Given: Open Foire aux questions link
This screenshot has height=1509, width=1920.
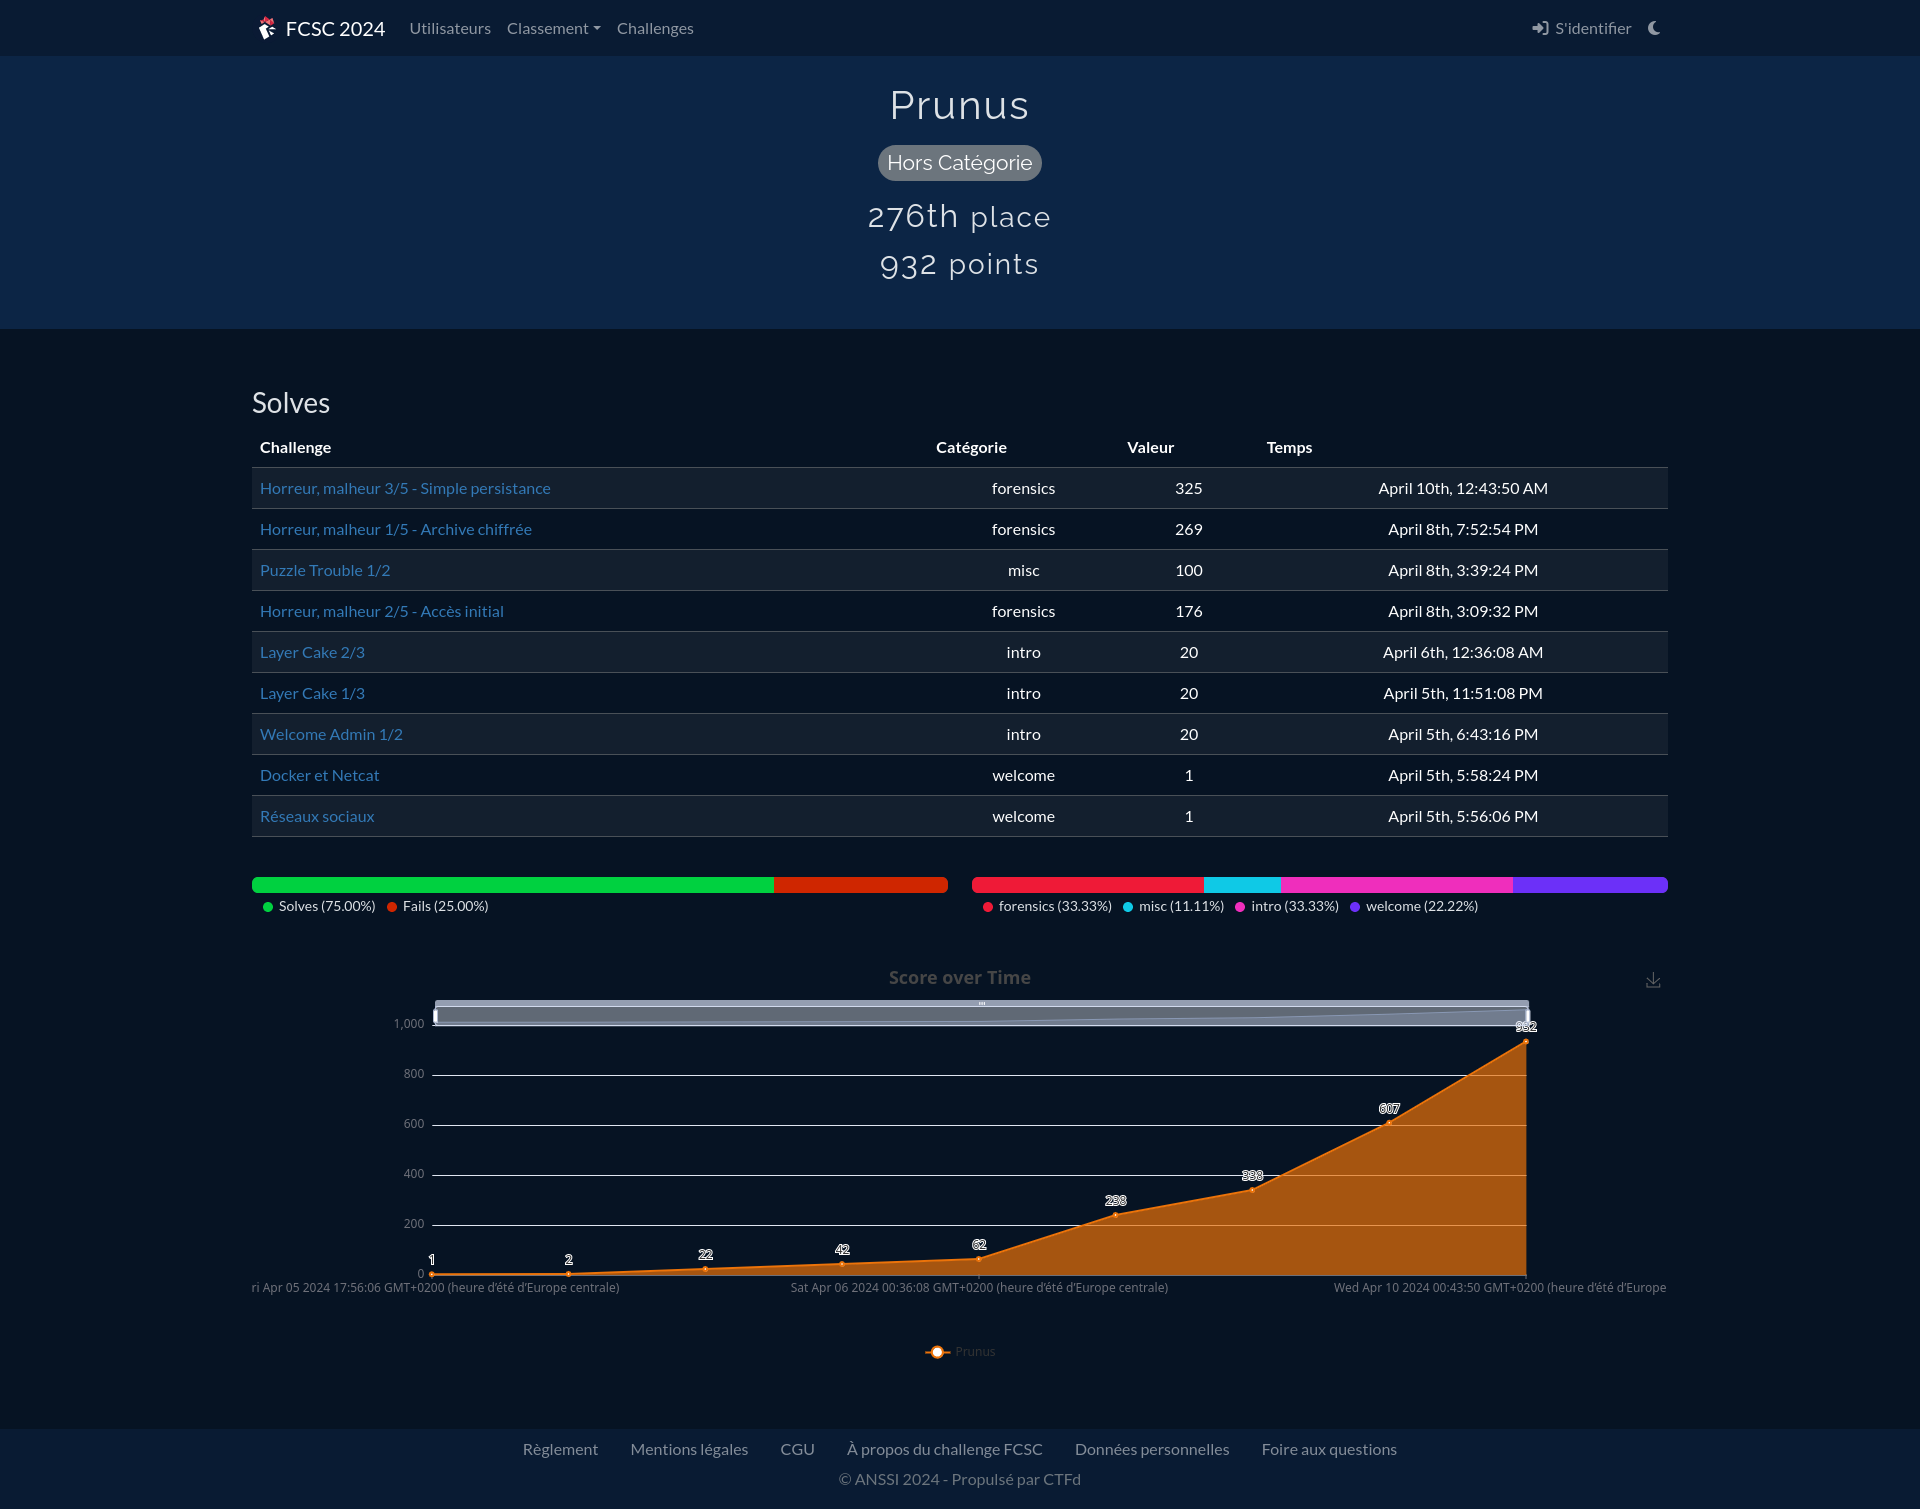Looking at the screenshot, I should point(1329,1449).
